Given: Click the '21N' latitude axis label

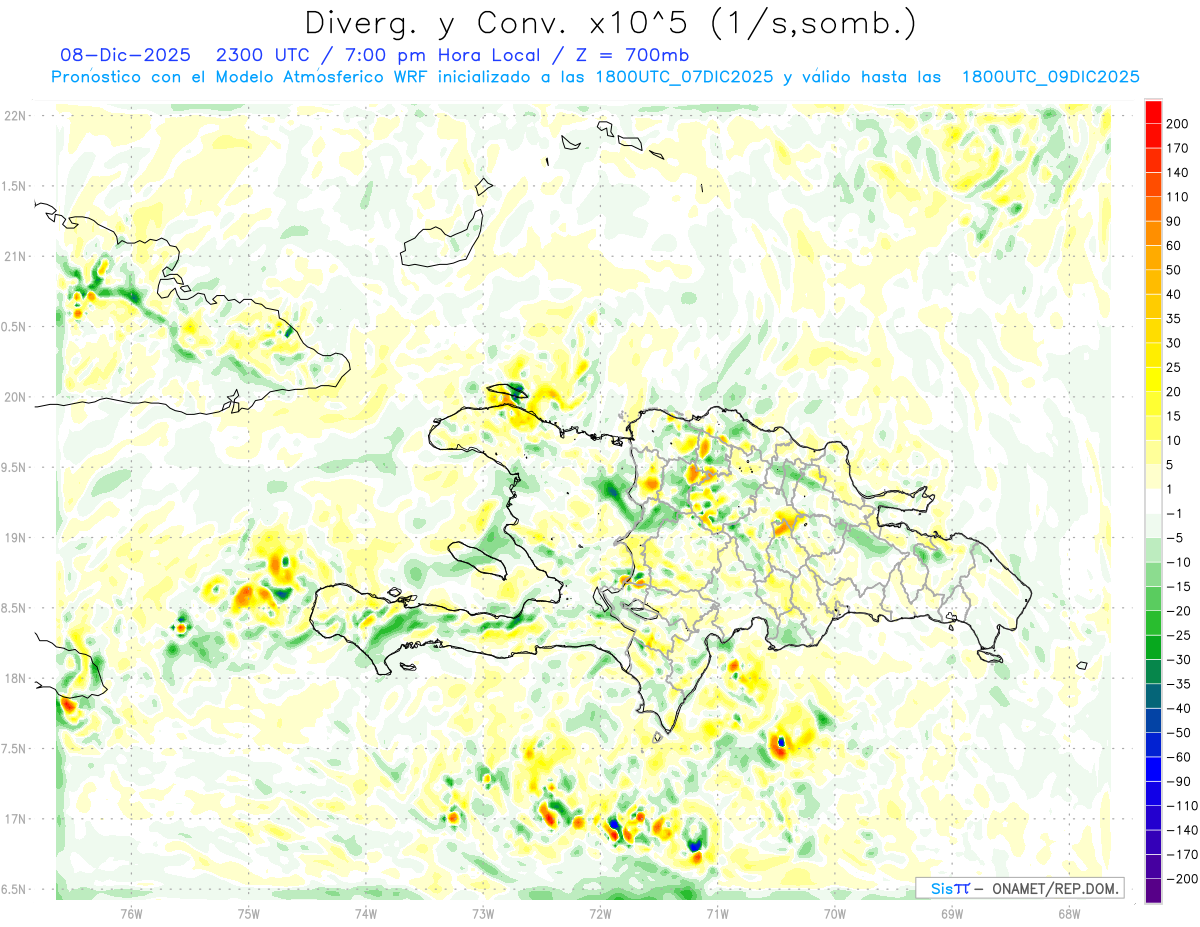Looking at the screenshot, I should (x=16, y=256).
